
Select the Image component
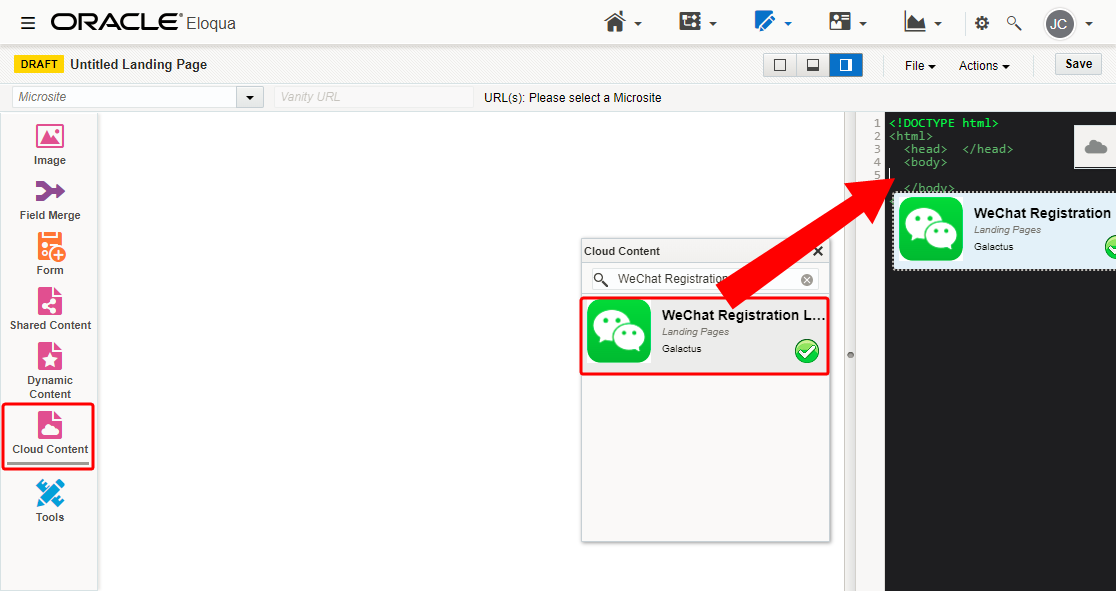(x=50, y=145)
